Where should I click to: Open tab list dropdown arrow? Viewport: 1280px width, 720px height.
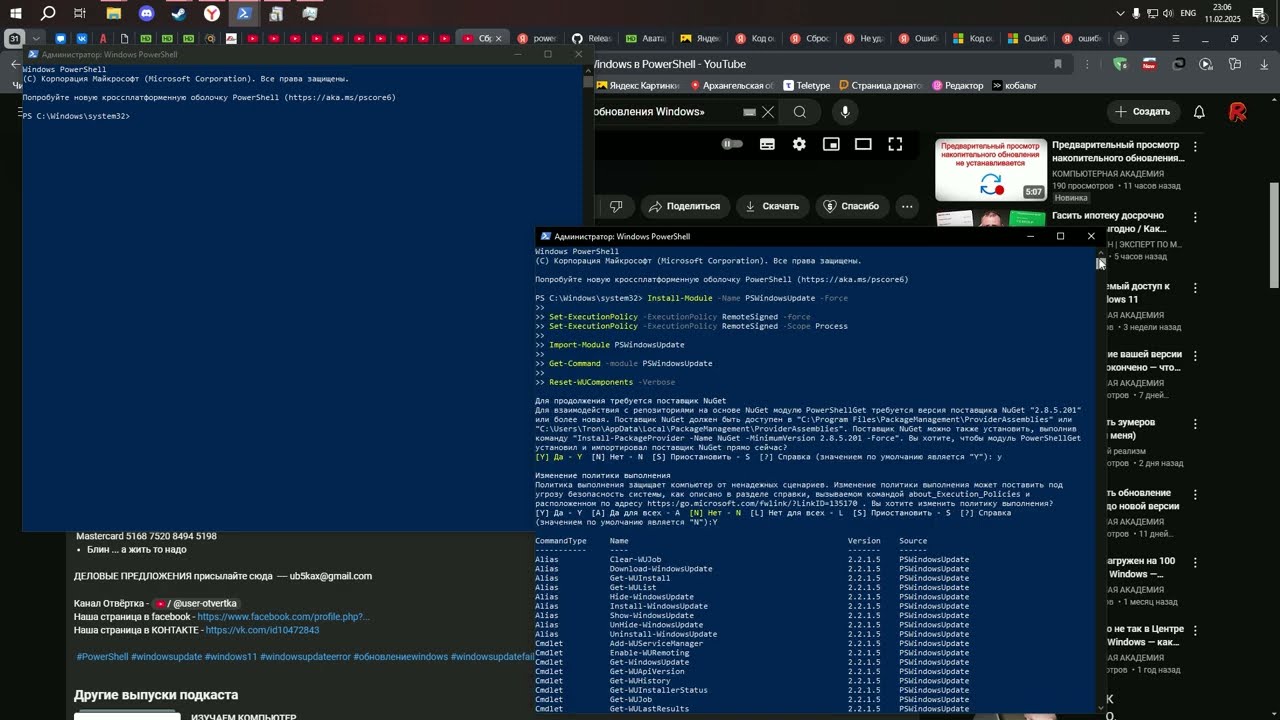click(x=36, y=38)
